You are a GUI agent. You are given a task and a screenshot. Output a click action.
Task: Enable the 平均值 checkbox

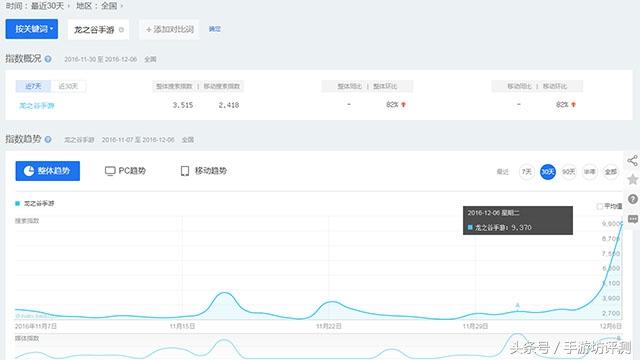click(x=600, y=207)
